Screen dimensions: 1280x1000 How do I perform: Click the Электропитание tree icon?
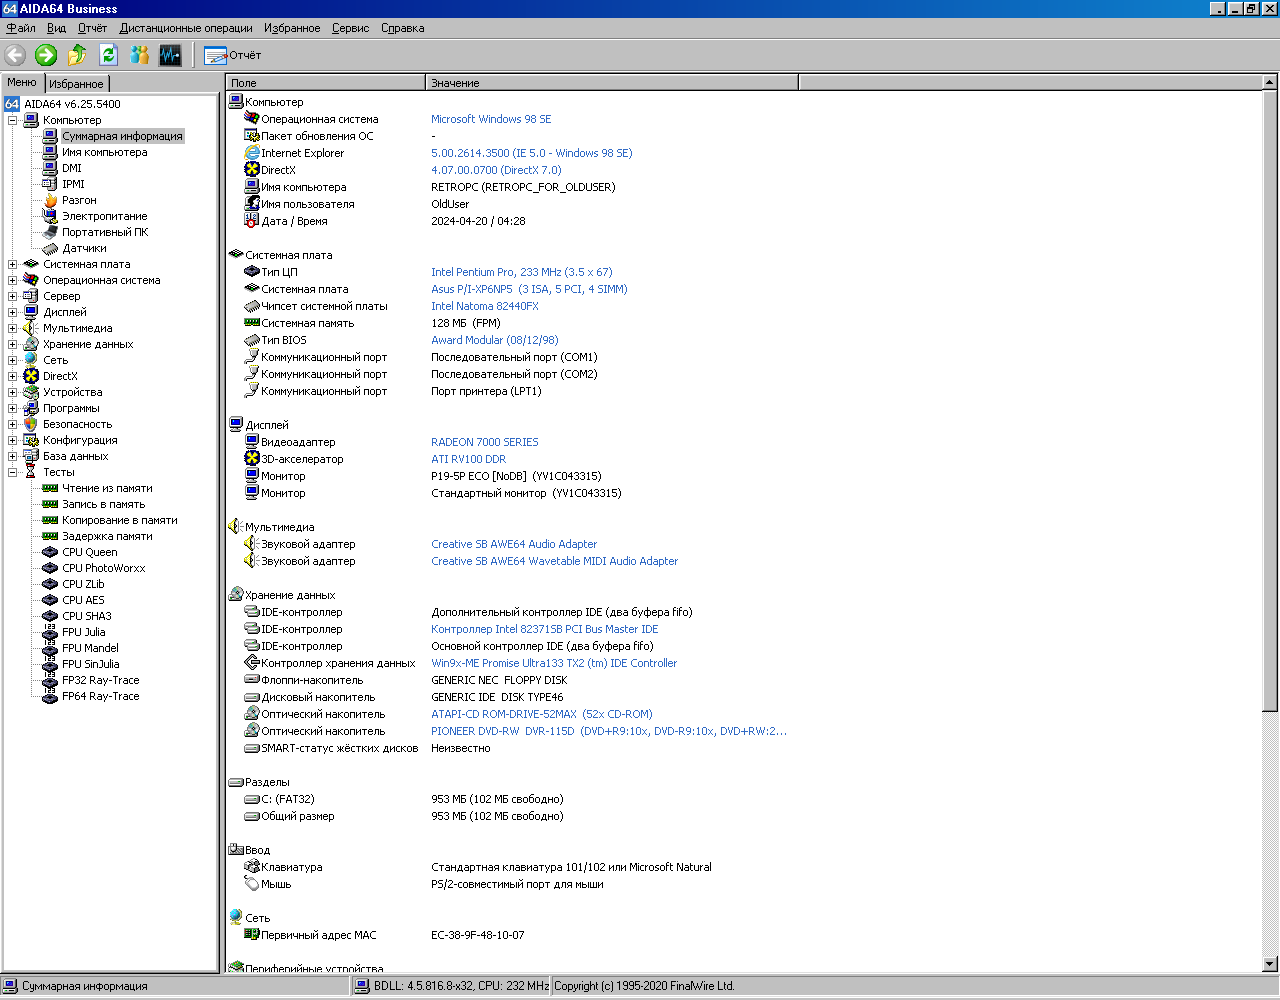coord(50,216)
